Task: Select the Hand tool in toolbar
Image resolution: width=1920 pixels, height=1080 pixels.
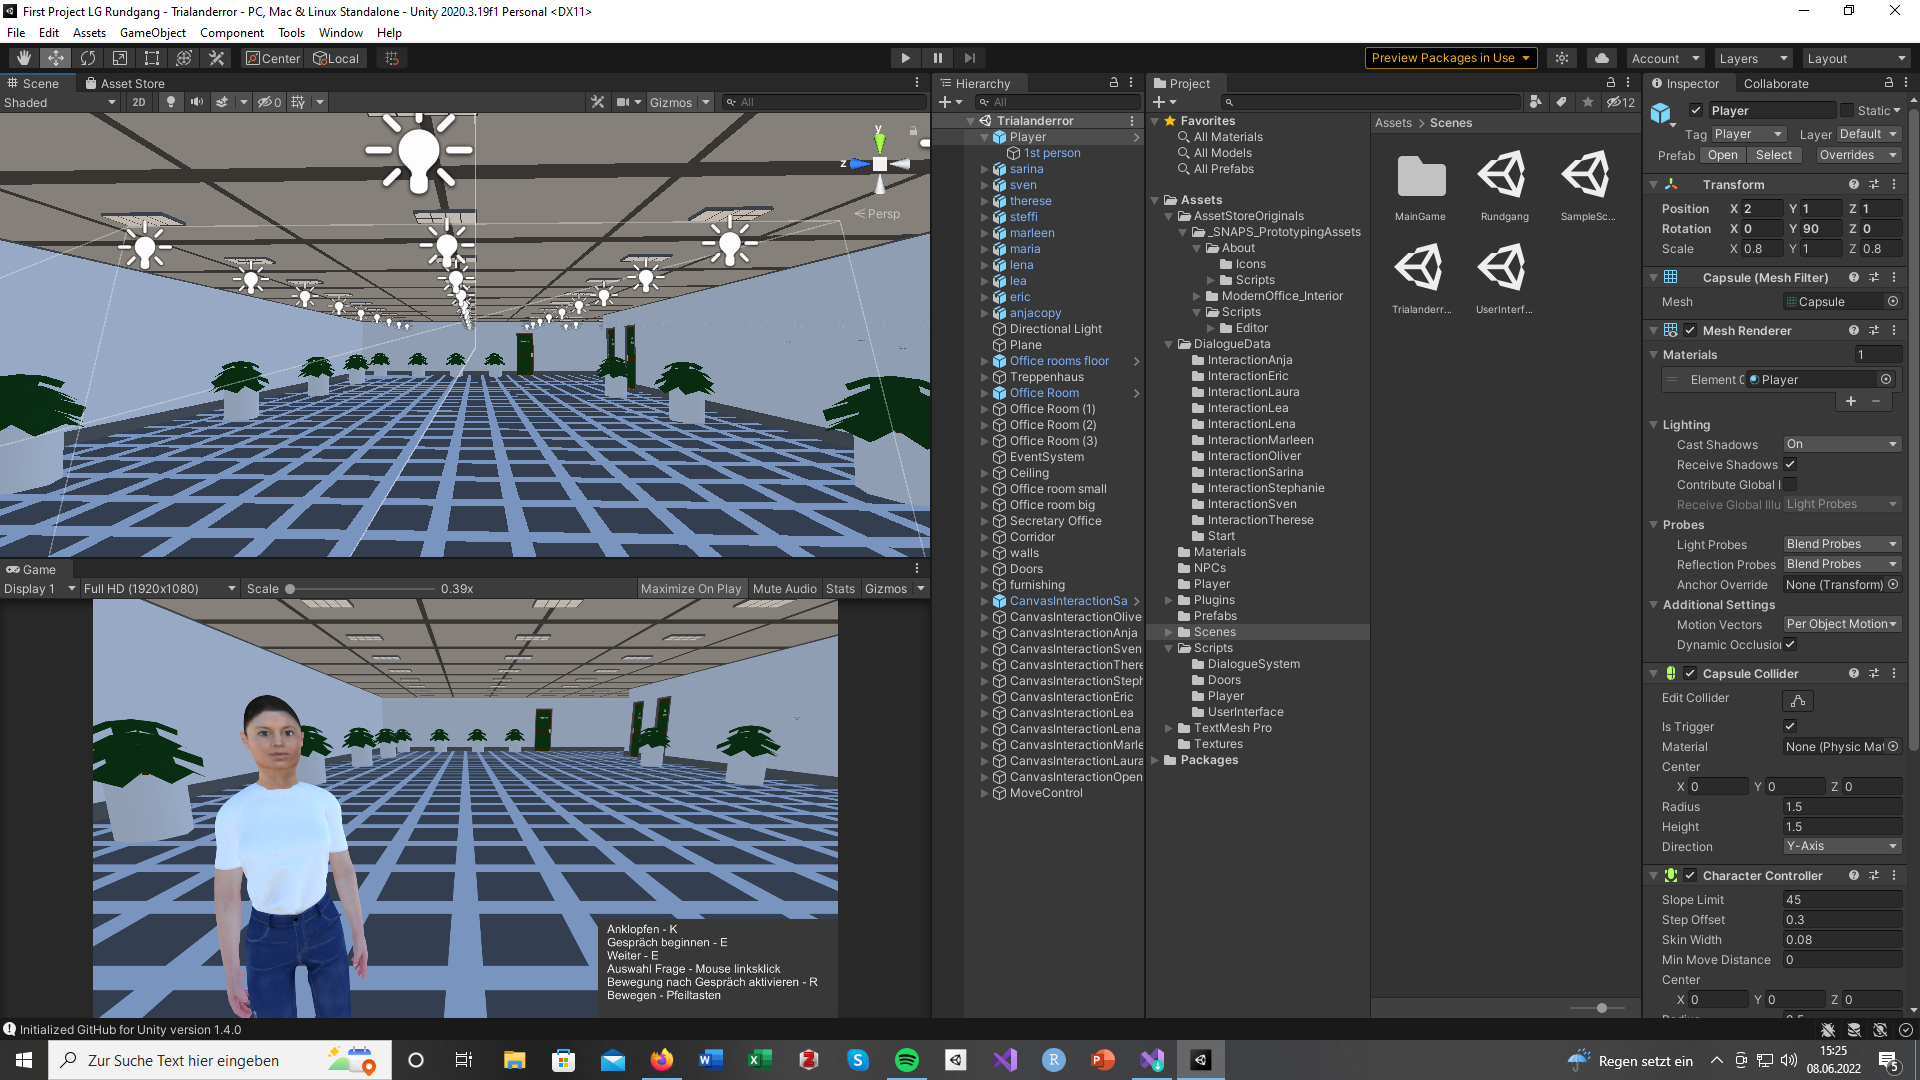Action: click(24, 58)
